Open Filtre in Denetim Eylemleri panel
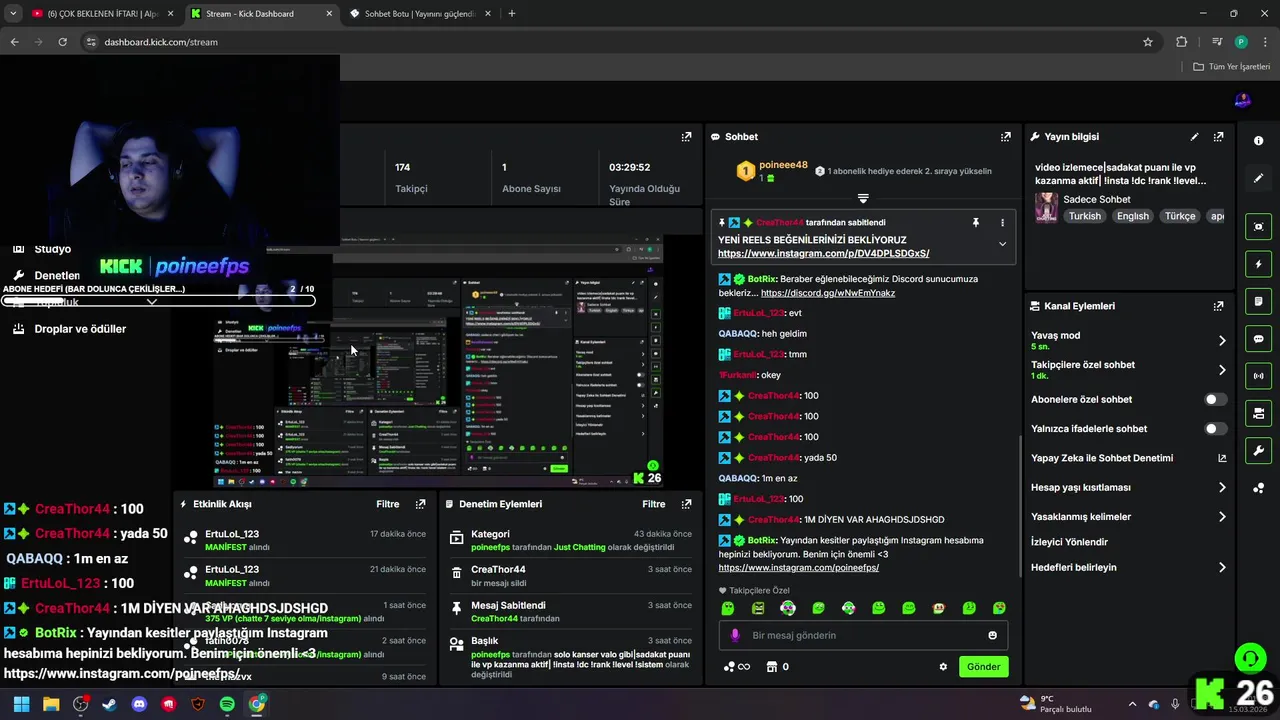The width and height of the screenshot is (1280, 720). pos(654,504)
